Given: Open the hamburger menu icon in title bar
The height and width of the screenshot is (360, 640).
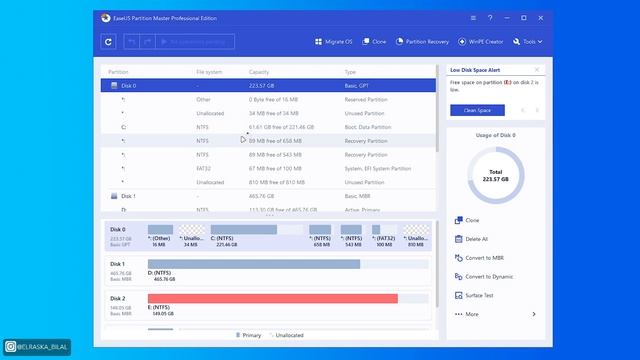Looking at the screenshot, I should (473, 18).
